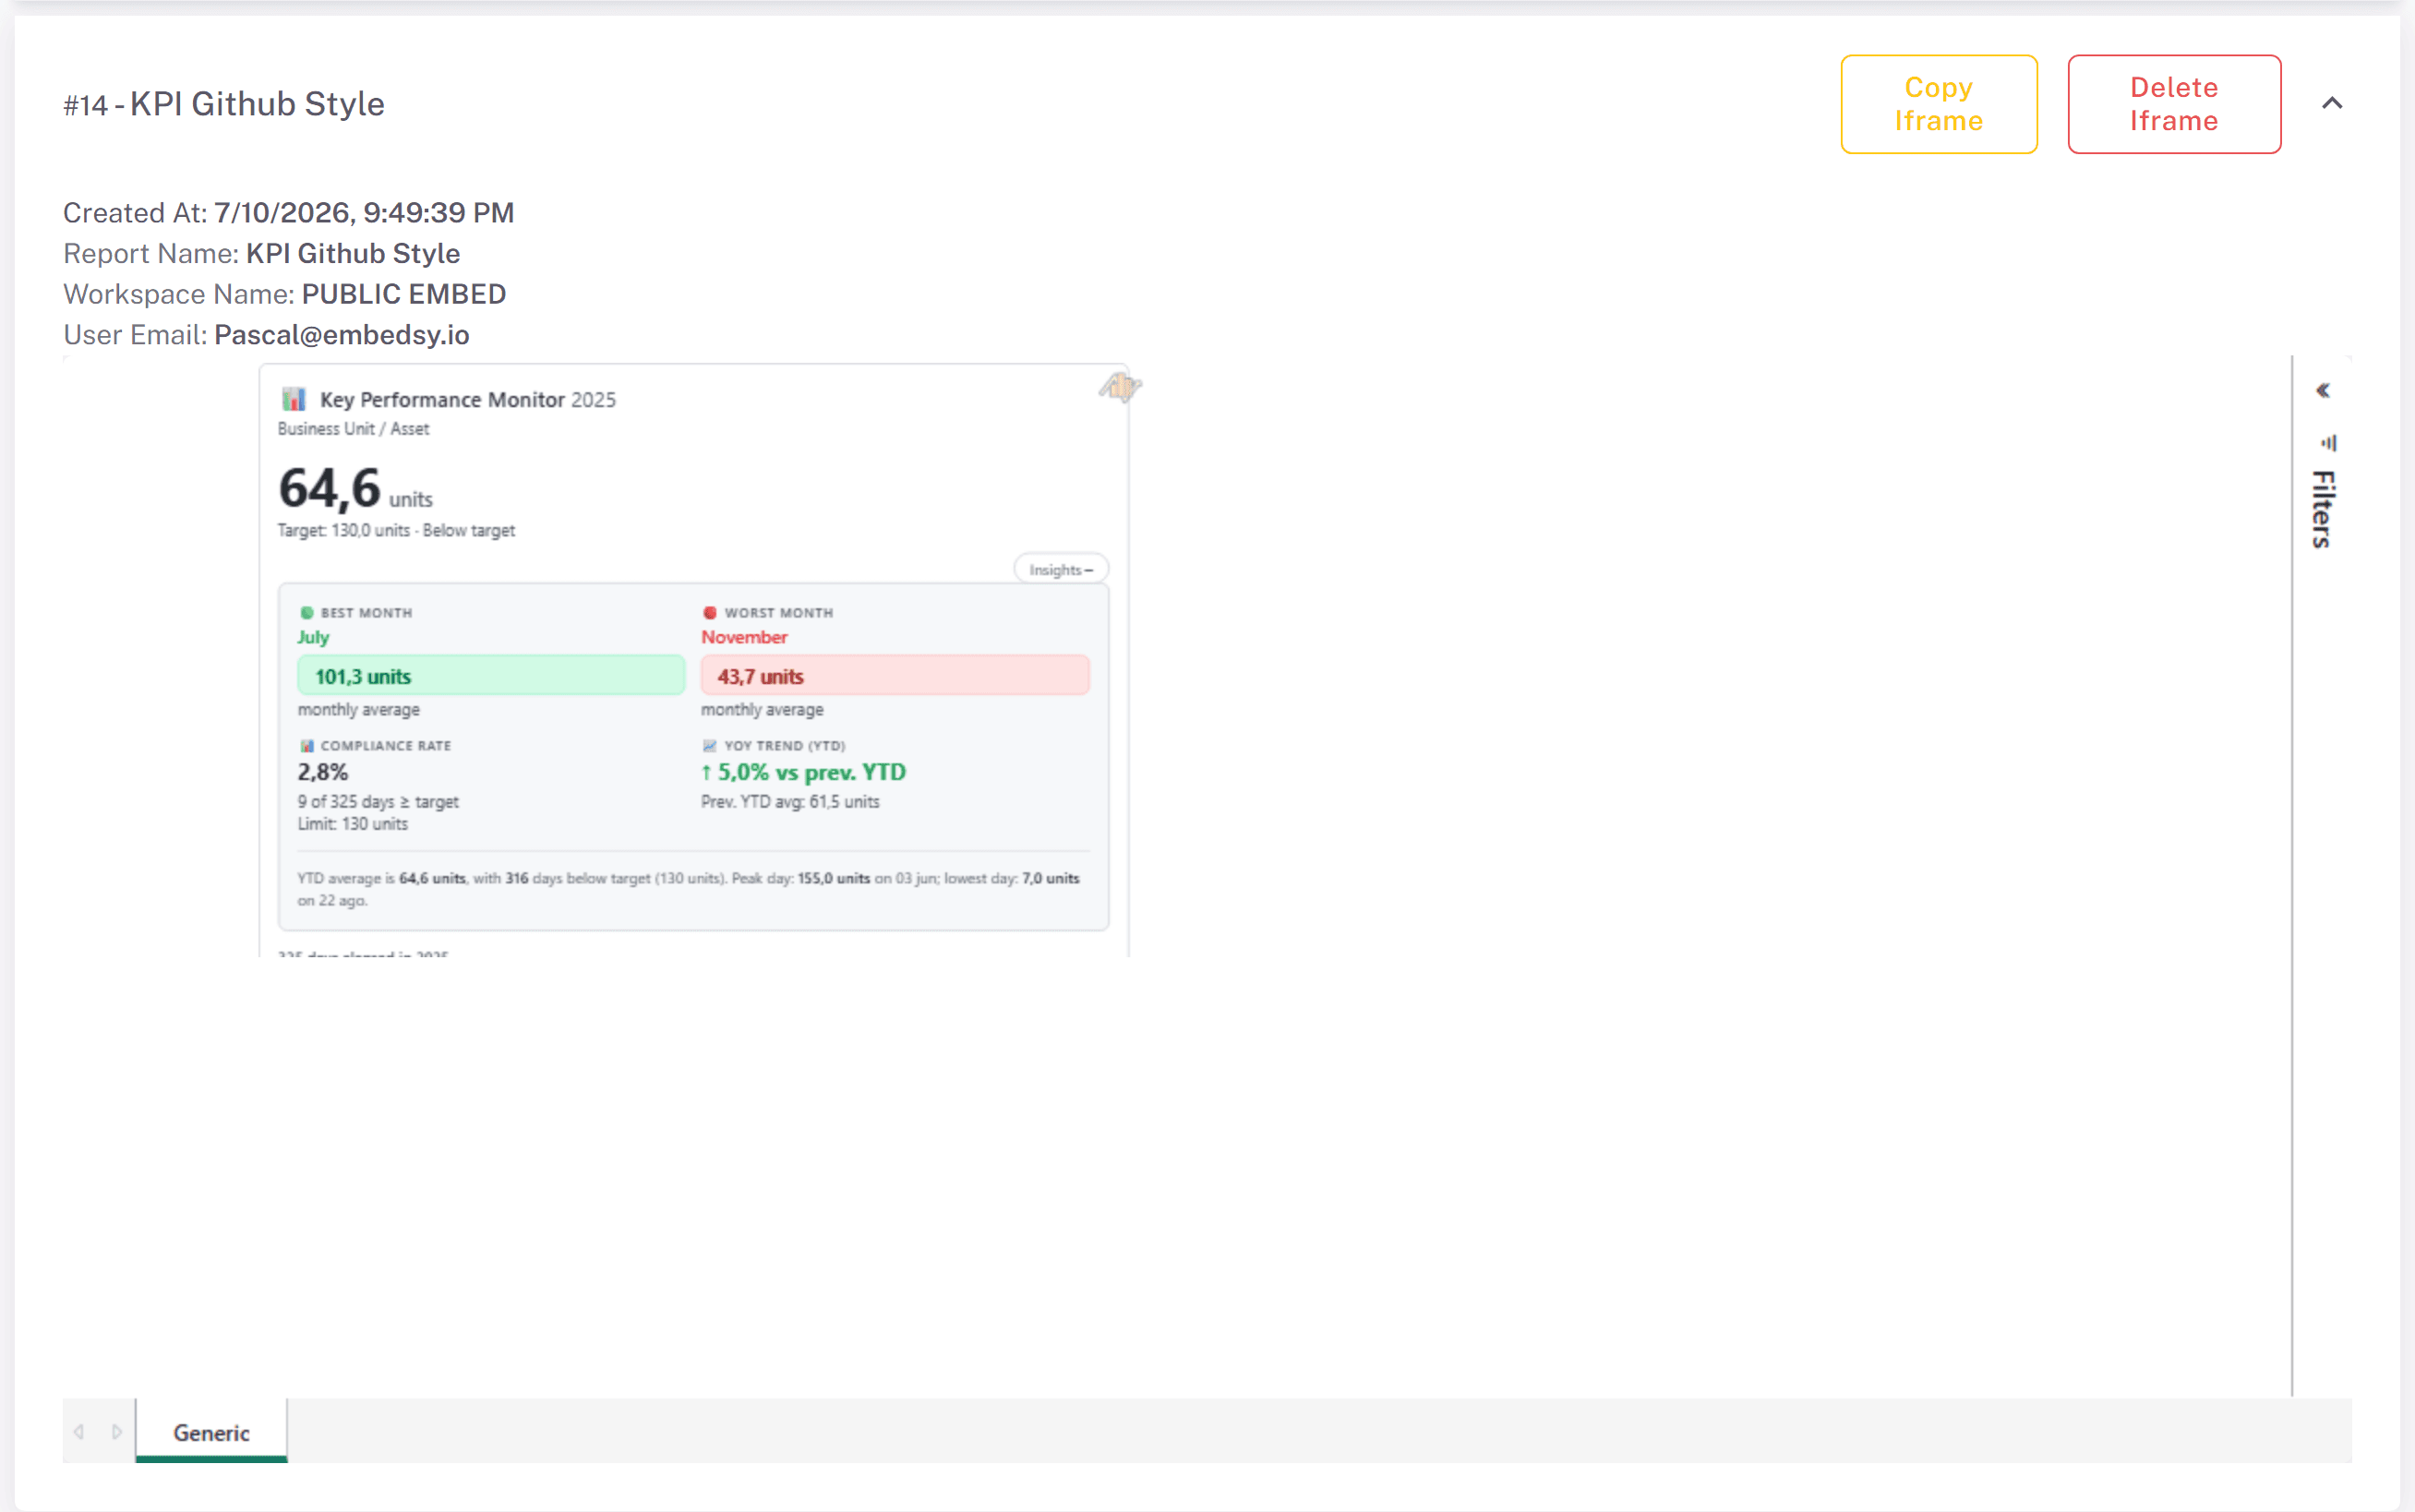The image size is (2415, 1512).
Task: Click the 'Limit: 130 units' line
Action: (x=352, y=824)
